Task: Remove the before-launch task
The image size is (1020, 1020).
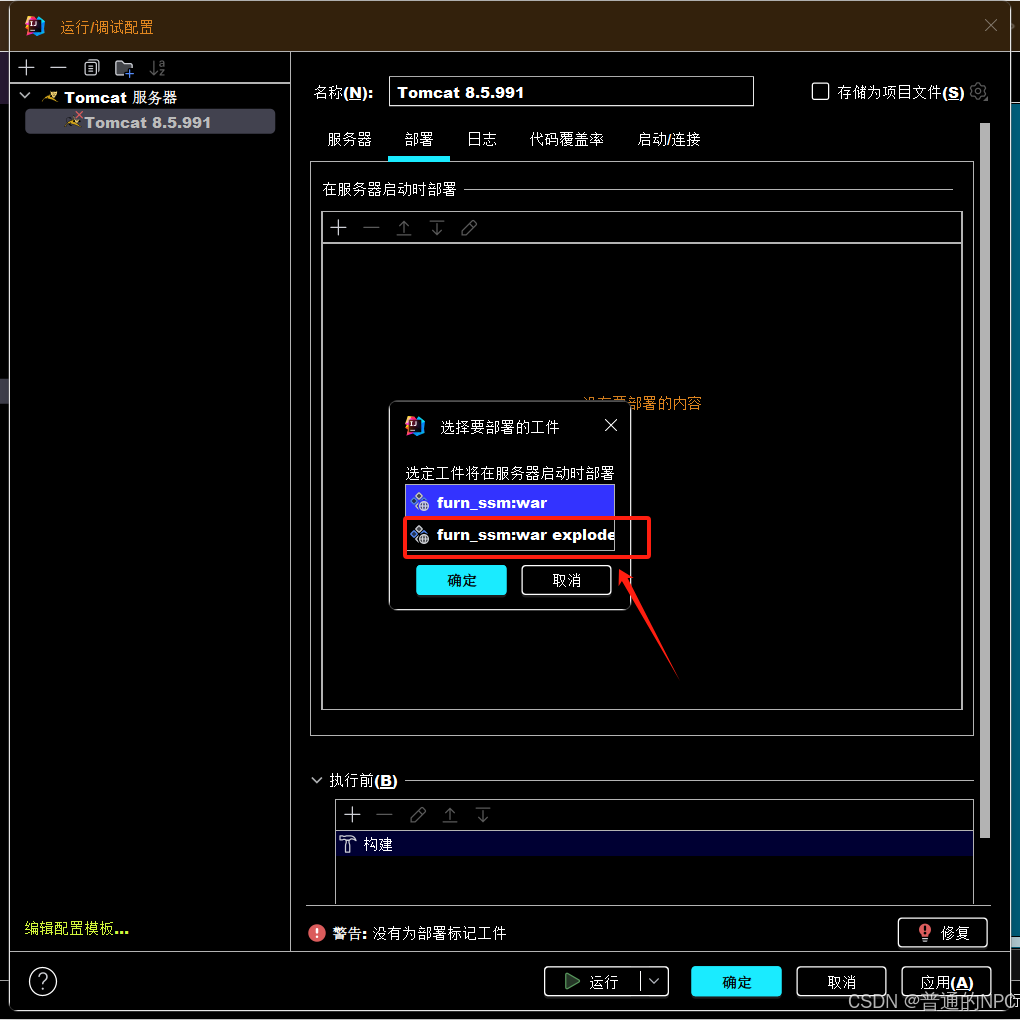Action: click(384, 814)
